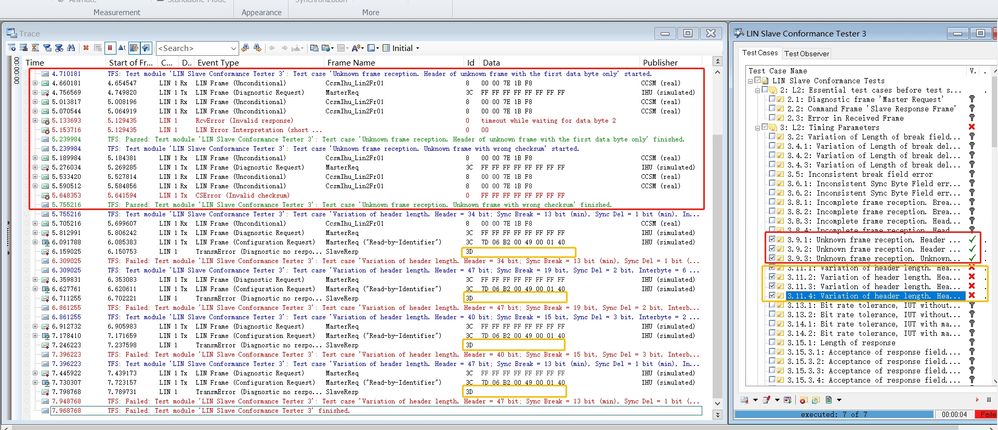Image resolution: width=998 pixels, height=430 pixels.
Task: Expand trace row at time 5.133693 RcvError
Action: 35,120
